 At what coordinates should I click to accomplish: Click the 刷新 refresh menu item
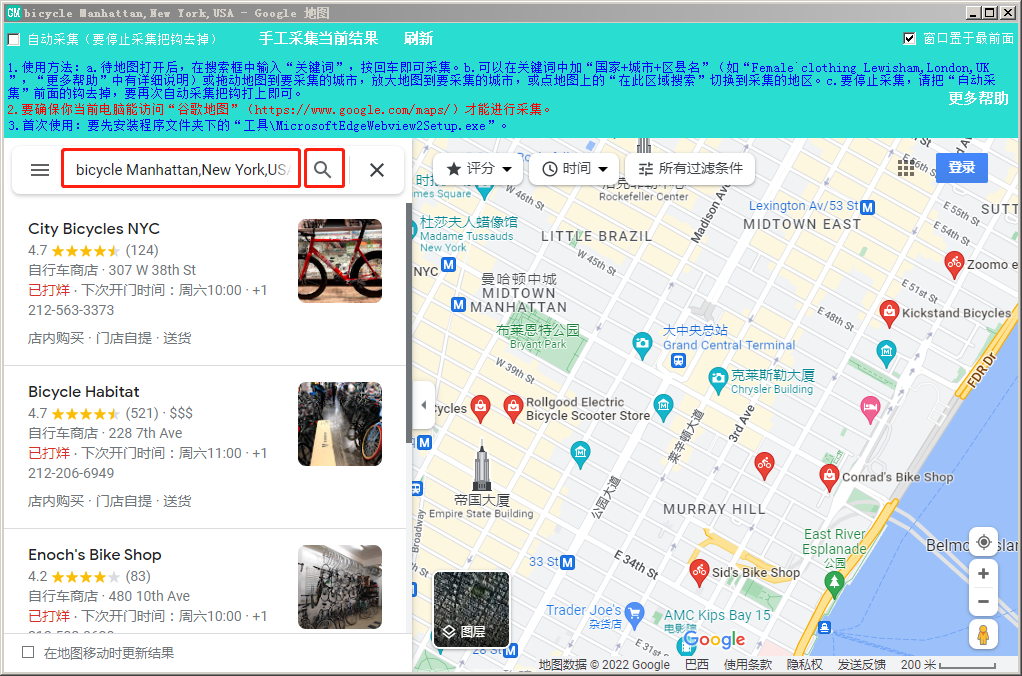[x=418, y=39]
